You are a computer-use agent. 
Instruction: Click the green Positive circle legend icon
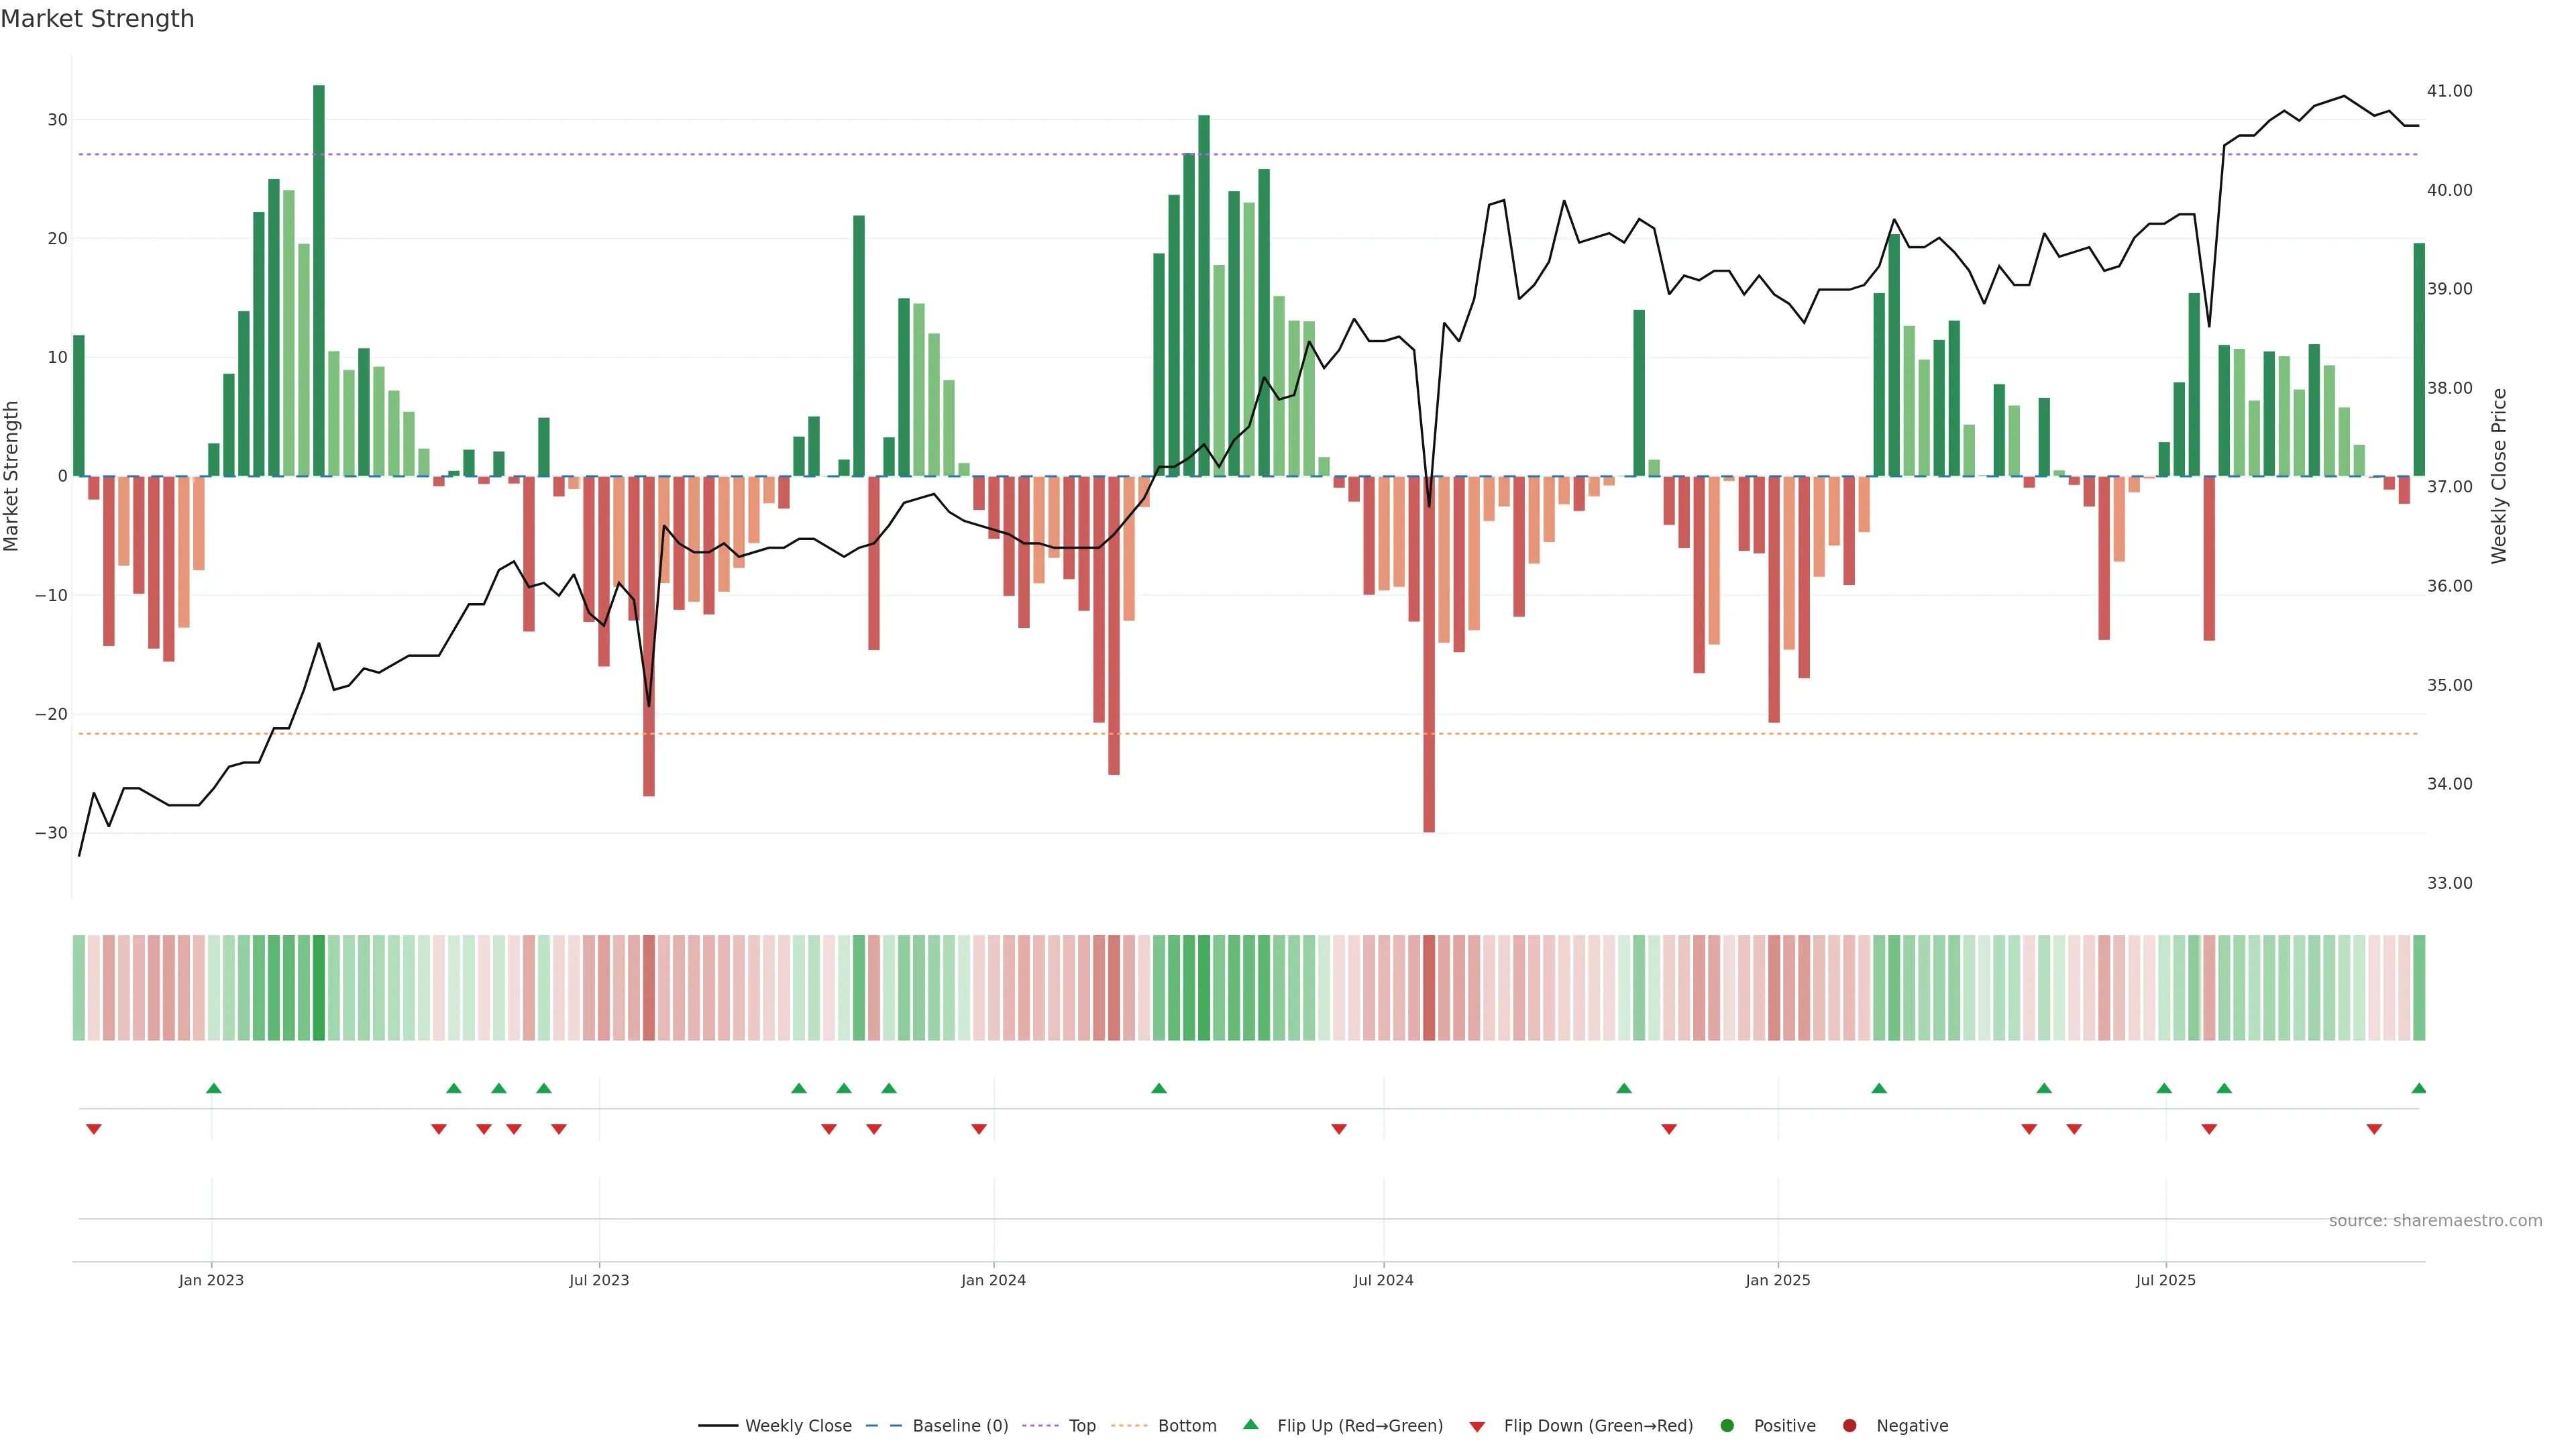(1727, 1425)
